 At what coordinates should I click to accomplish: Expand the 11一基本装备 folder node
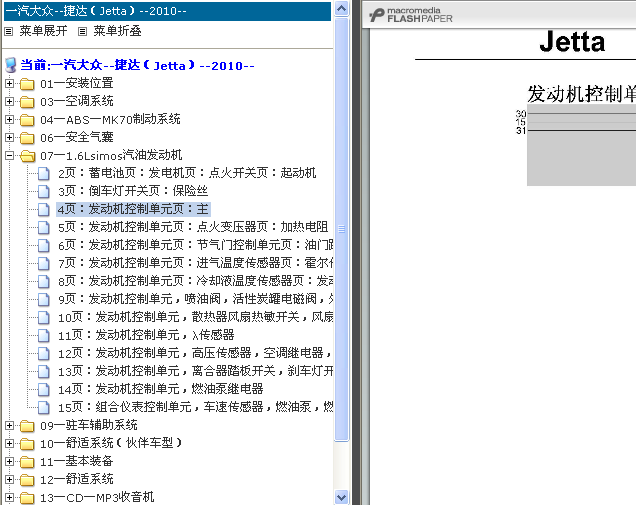(x=9, y=461)
